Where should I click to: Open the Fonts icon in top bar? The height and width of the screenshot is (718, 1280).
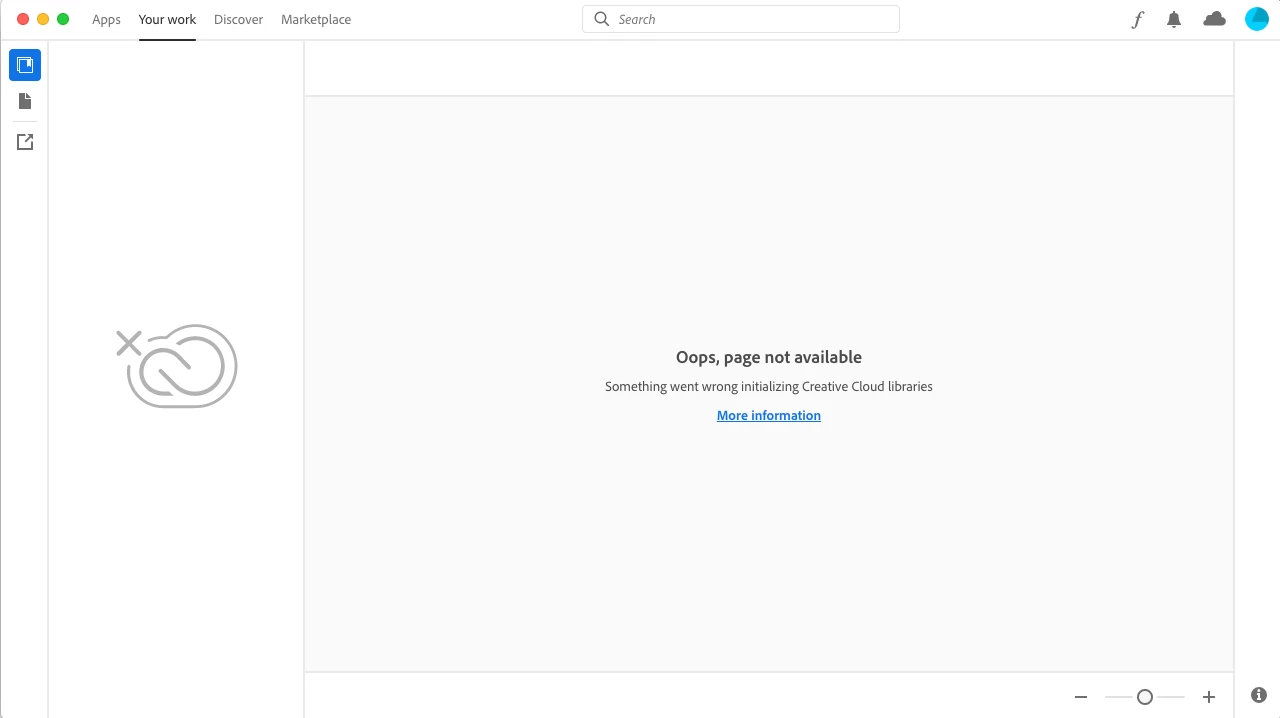coord(1137,19)
